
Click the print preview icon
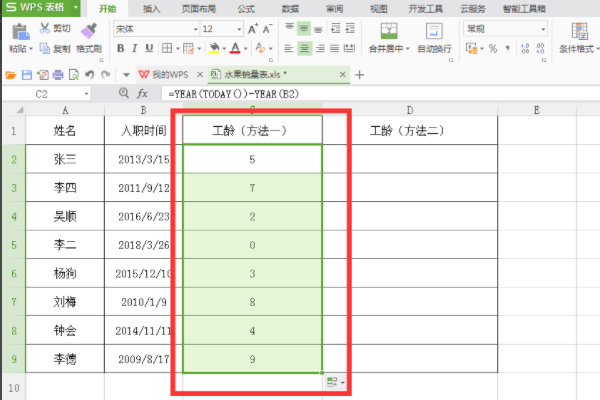tap(73, 75)
